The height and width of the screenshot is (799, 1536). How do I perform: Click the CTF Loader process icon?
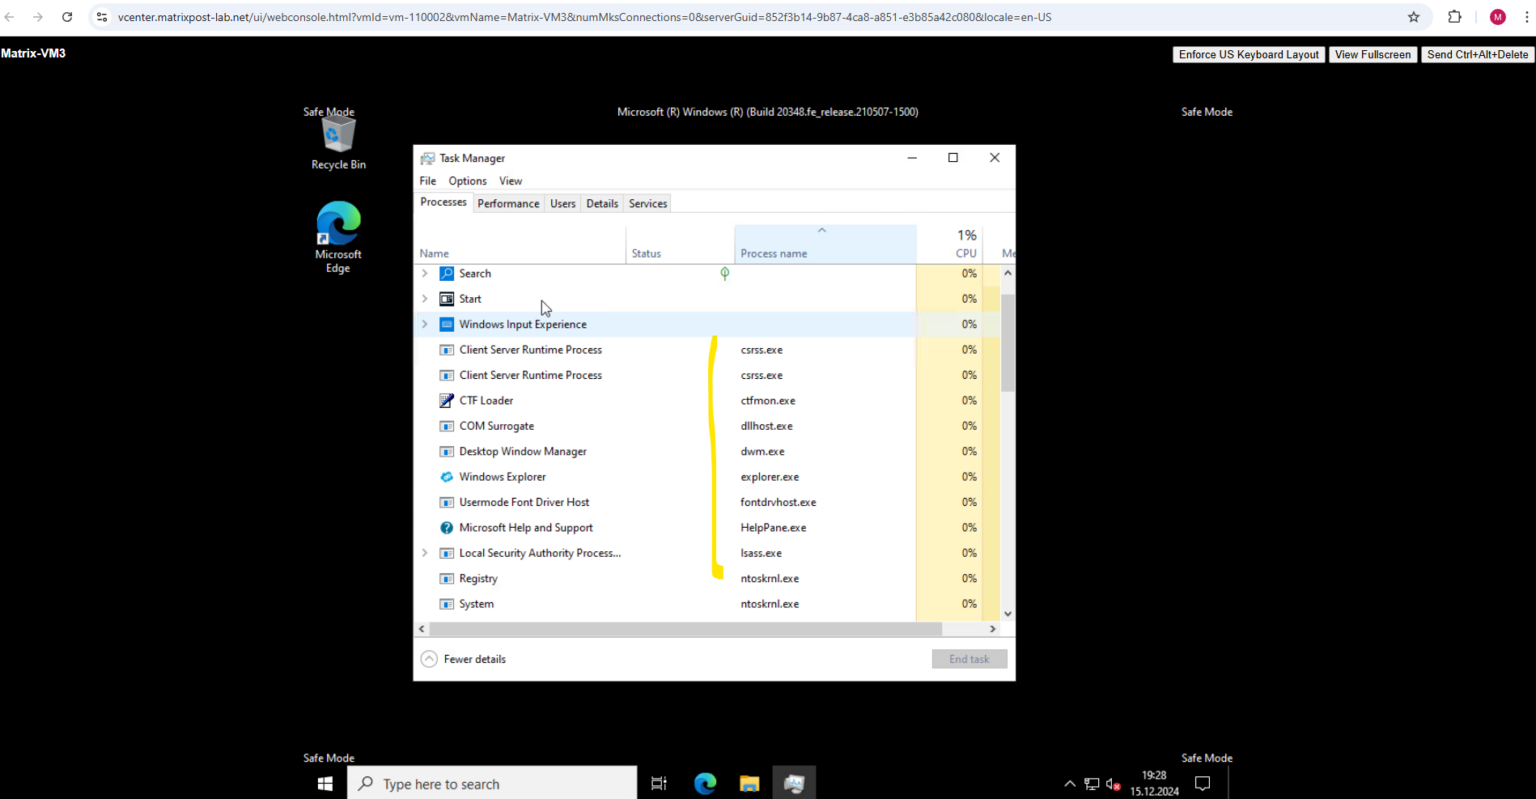tap(446, 400)
